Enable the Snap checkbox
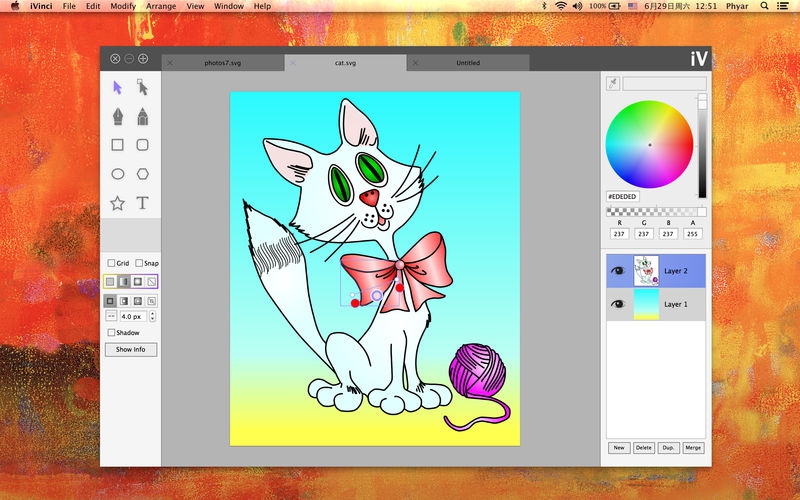800x500 pixels. 139,263
